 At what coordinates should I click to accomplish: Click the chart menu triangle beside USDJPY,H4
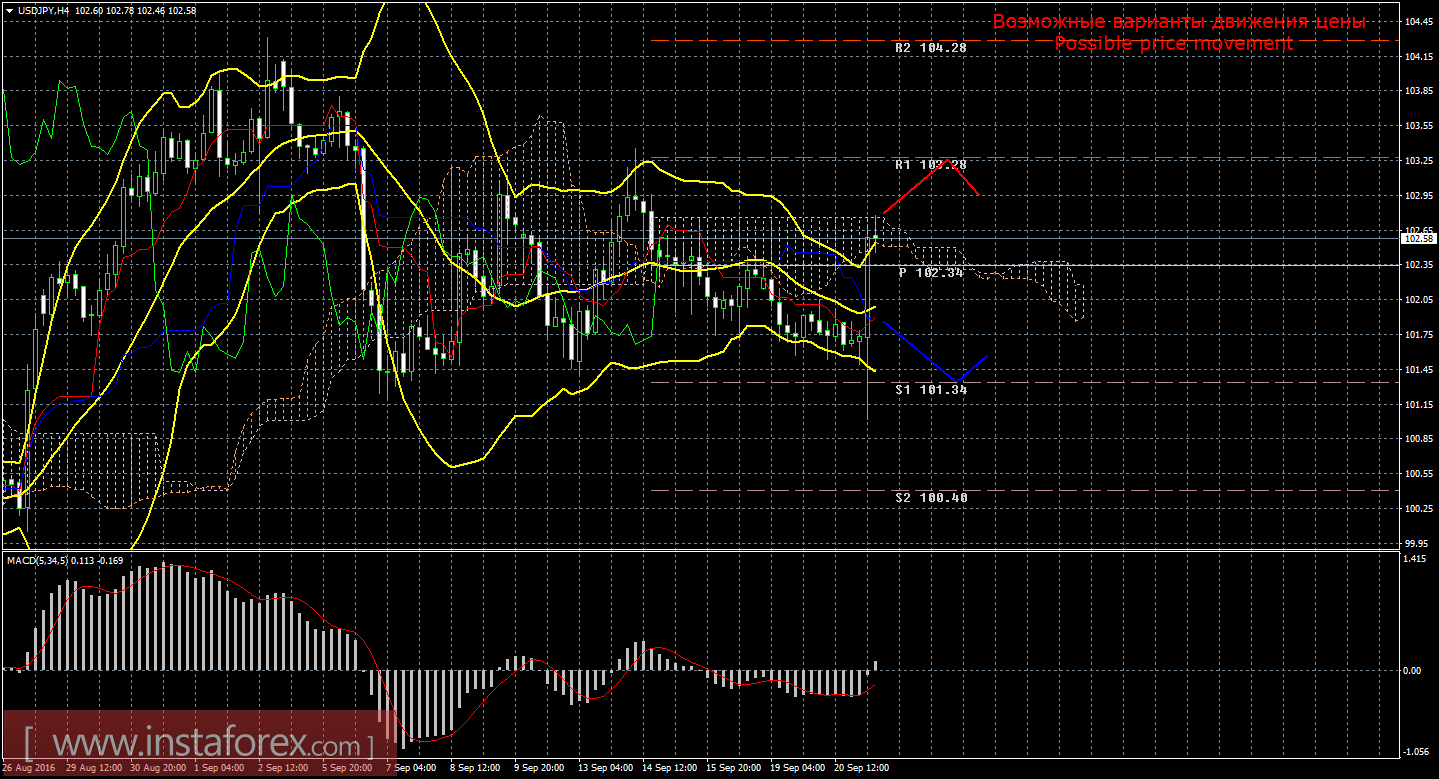coord(9,10)
